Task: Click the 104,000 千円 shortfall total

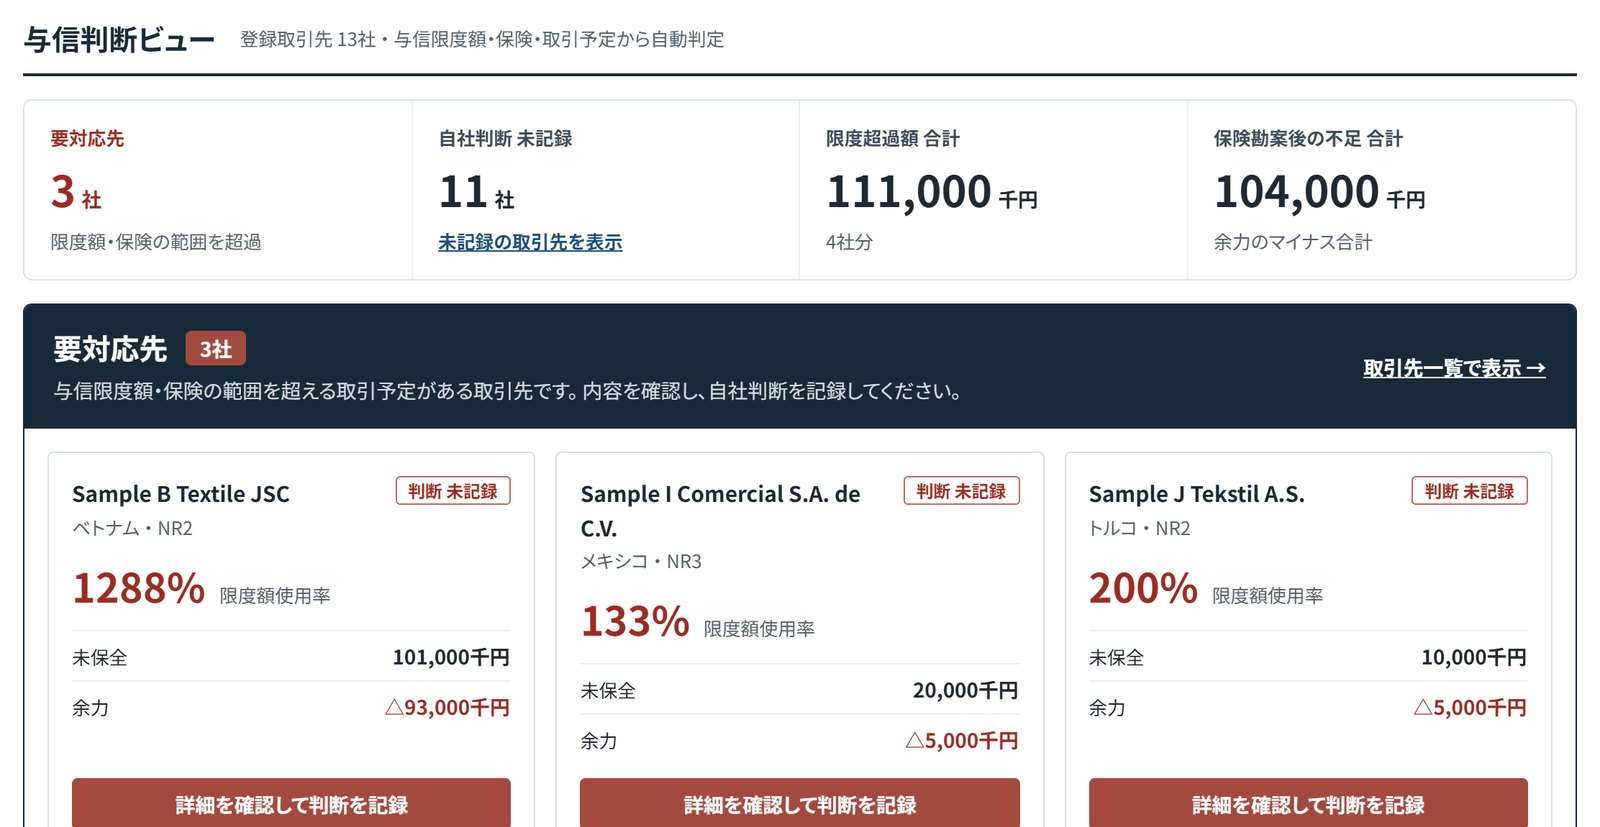Action: pos(1320,192)
